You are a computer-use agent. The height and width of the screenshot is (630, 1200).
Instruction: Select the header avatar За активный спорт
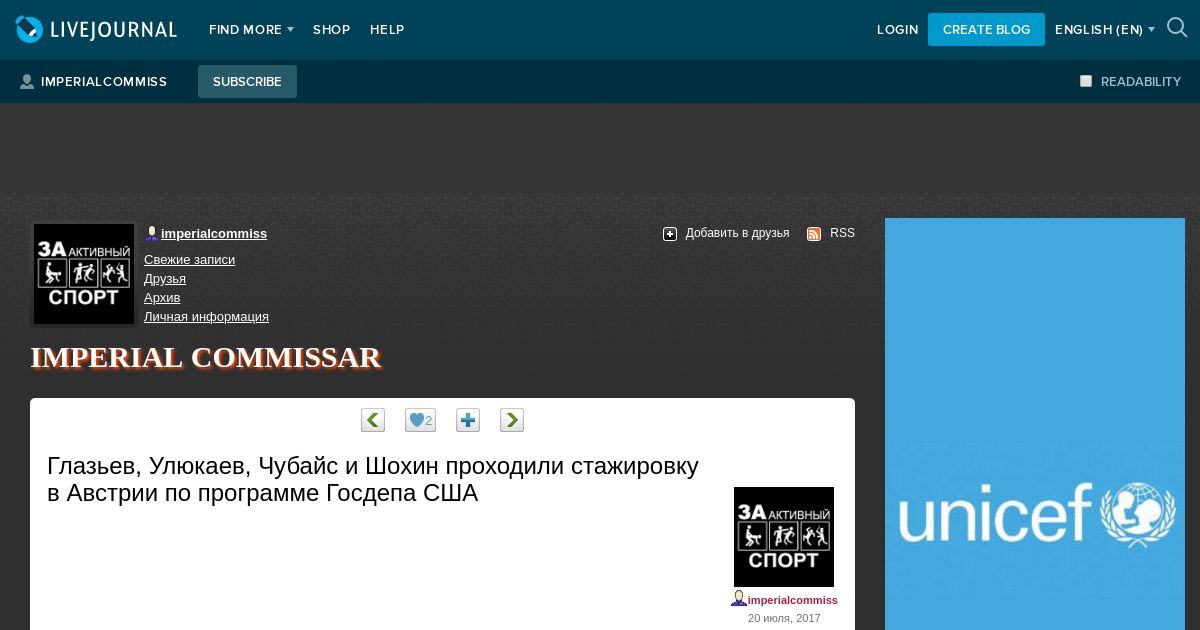tap(84, 274)
